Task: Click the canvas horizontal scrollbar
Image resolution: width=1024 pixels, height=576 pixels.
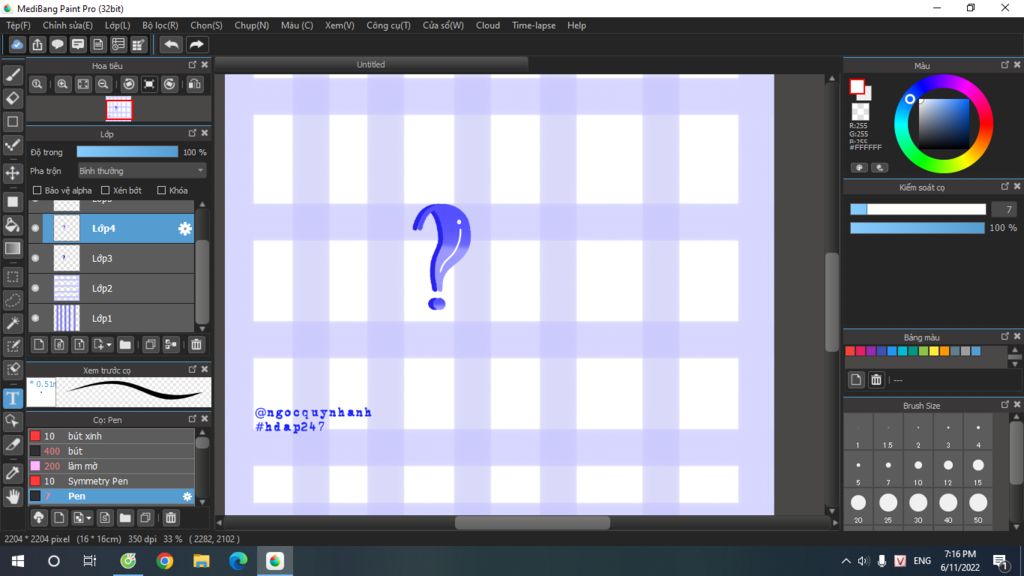Action: [x=532, y=522]
